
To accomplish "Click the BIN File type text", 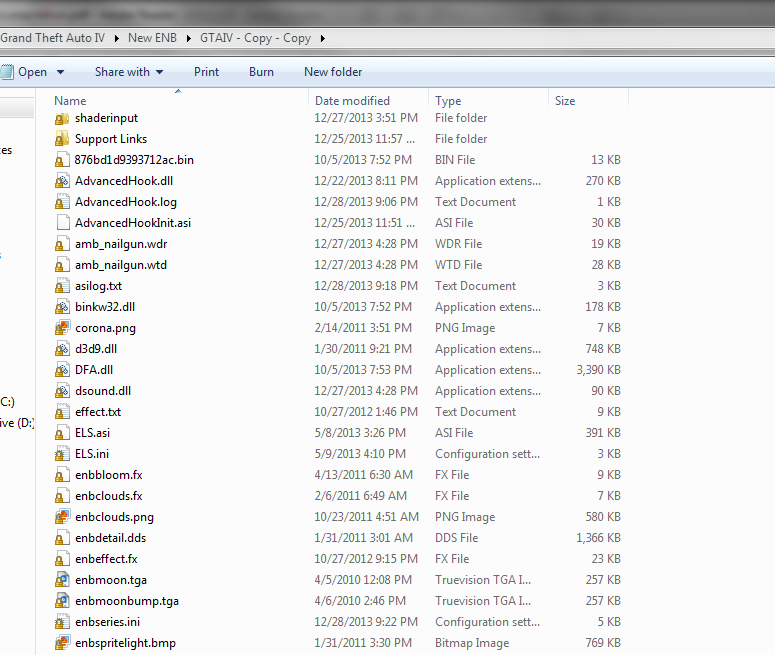I will [455, 160].
